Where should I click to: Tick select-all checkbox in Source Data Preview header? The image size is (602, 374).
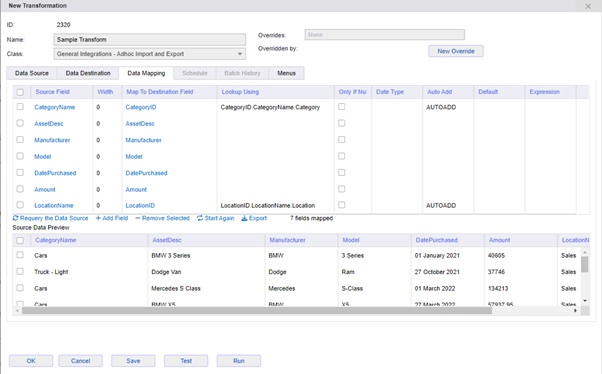tap(20, 240)
